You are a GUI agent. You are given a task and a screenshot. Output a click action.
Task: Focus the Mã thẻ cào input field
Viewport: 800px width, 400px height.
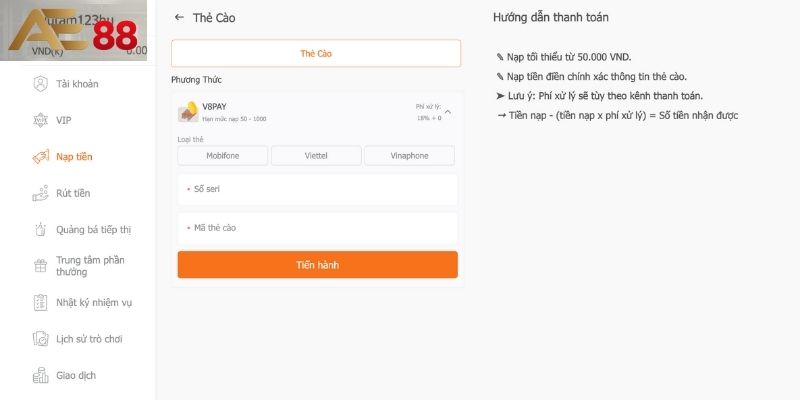point(317,228)
